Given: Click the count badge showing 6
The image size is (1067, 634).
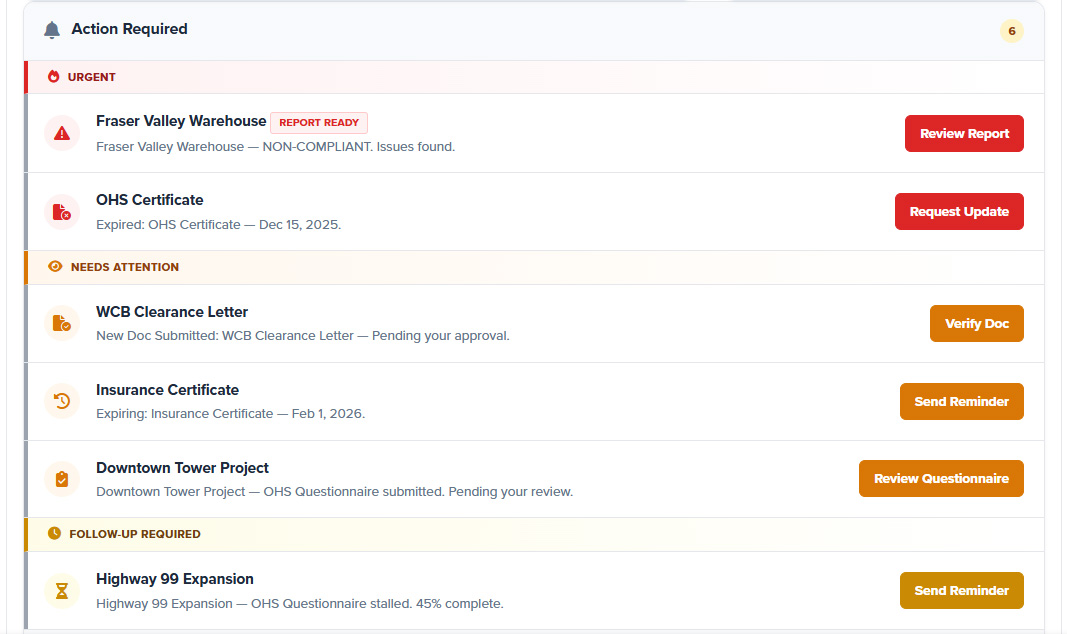Looking at the screenshot, I should [1011, 31].
